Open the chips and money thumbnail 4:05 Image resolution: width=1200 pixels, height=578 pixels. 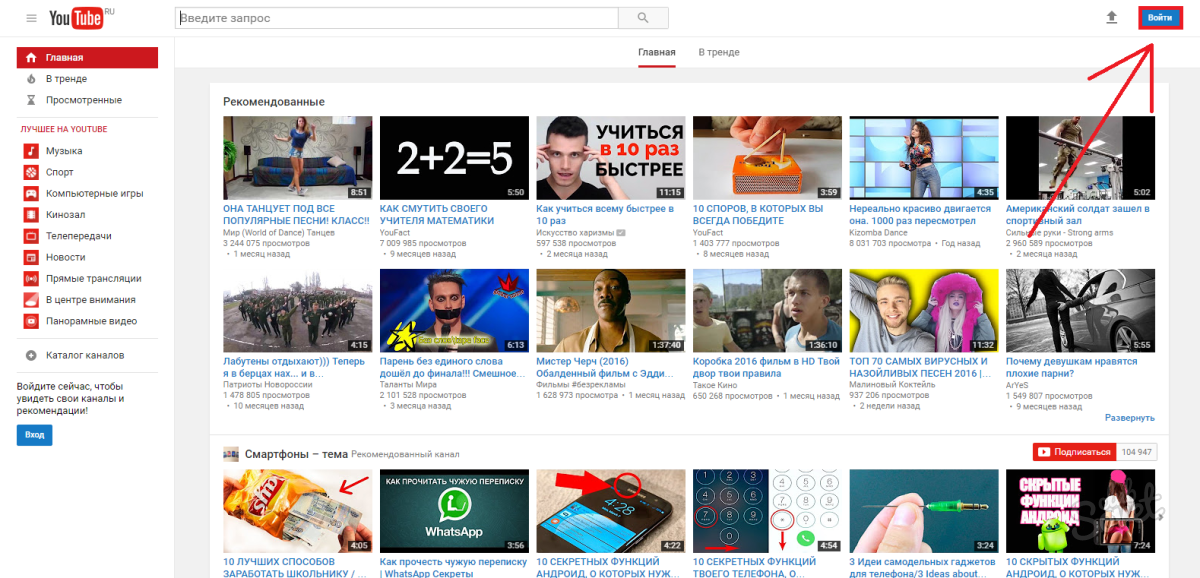297,511
